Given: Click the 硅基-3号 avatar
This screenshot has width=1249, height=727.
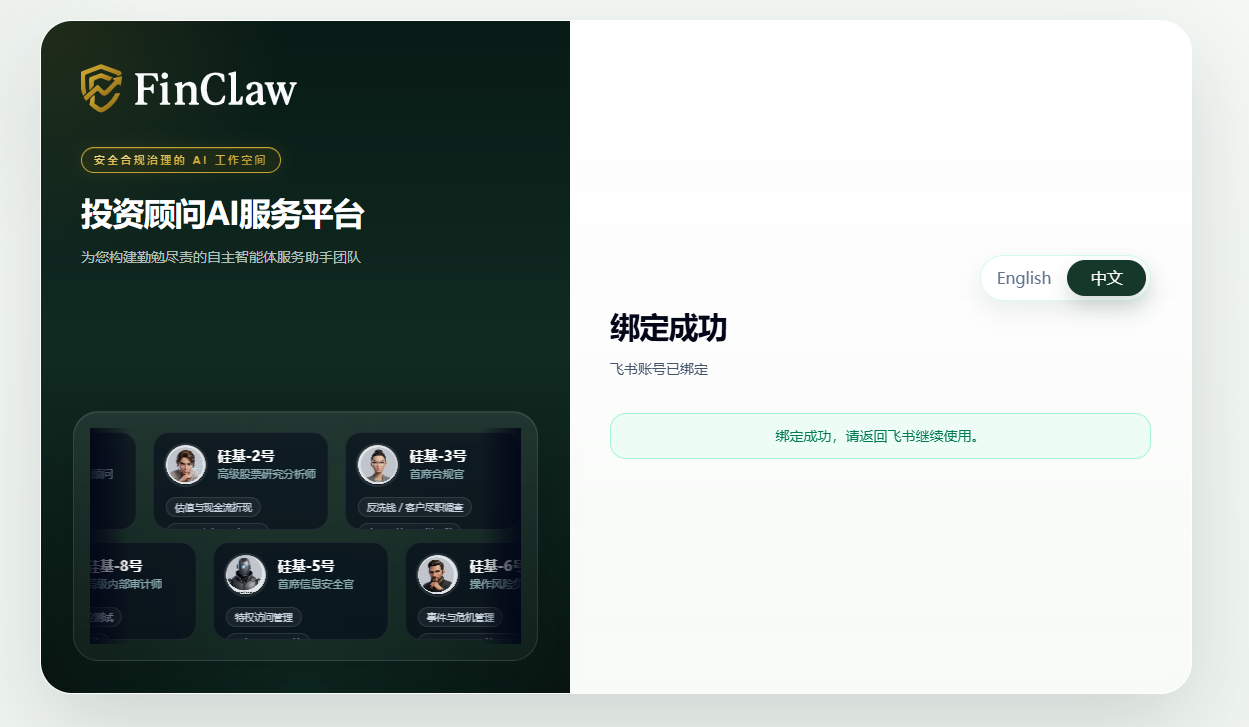Looking at the screenshot, I should [x=378, y=465].
